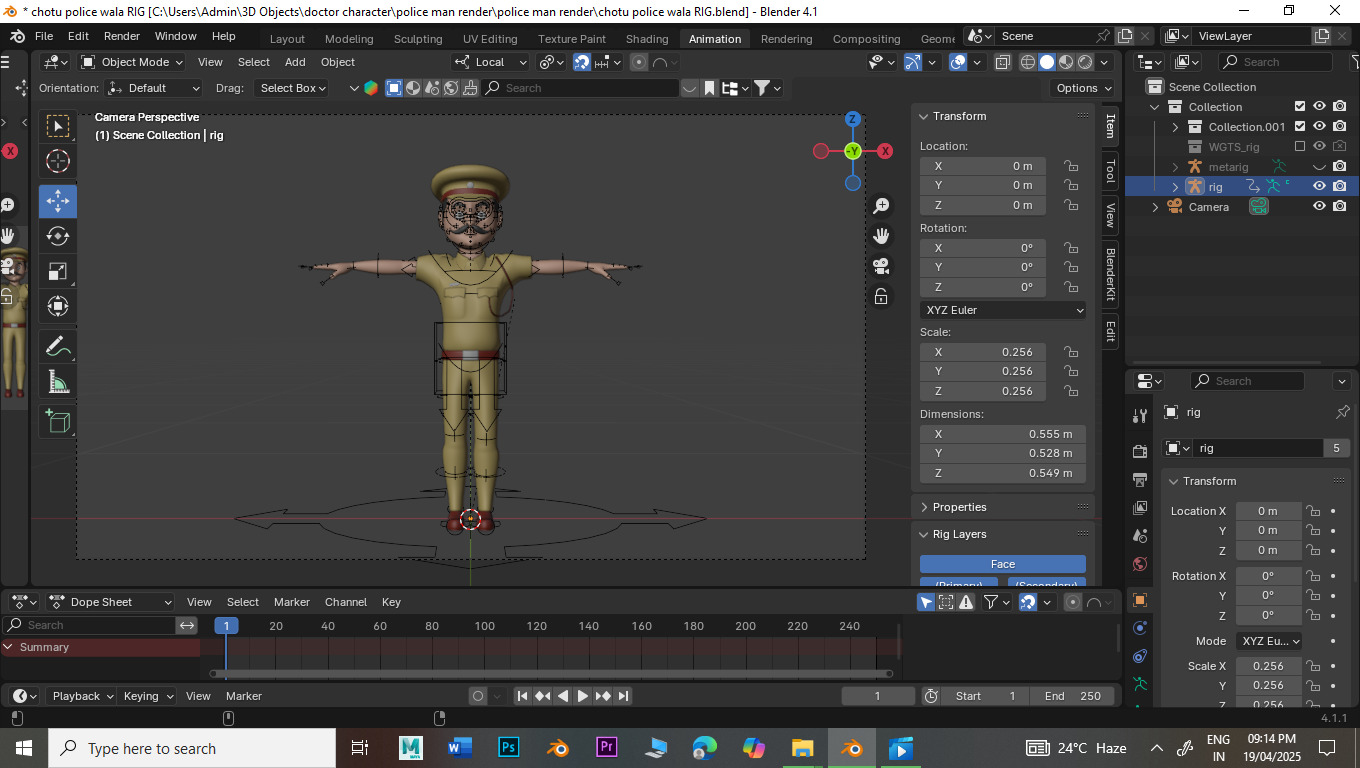
Task: Expand the Properties panel in sidebar
Action: (1003, 507)
